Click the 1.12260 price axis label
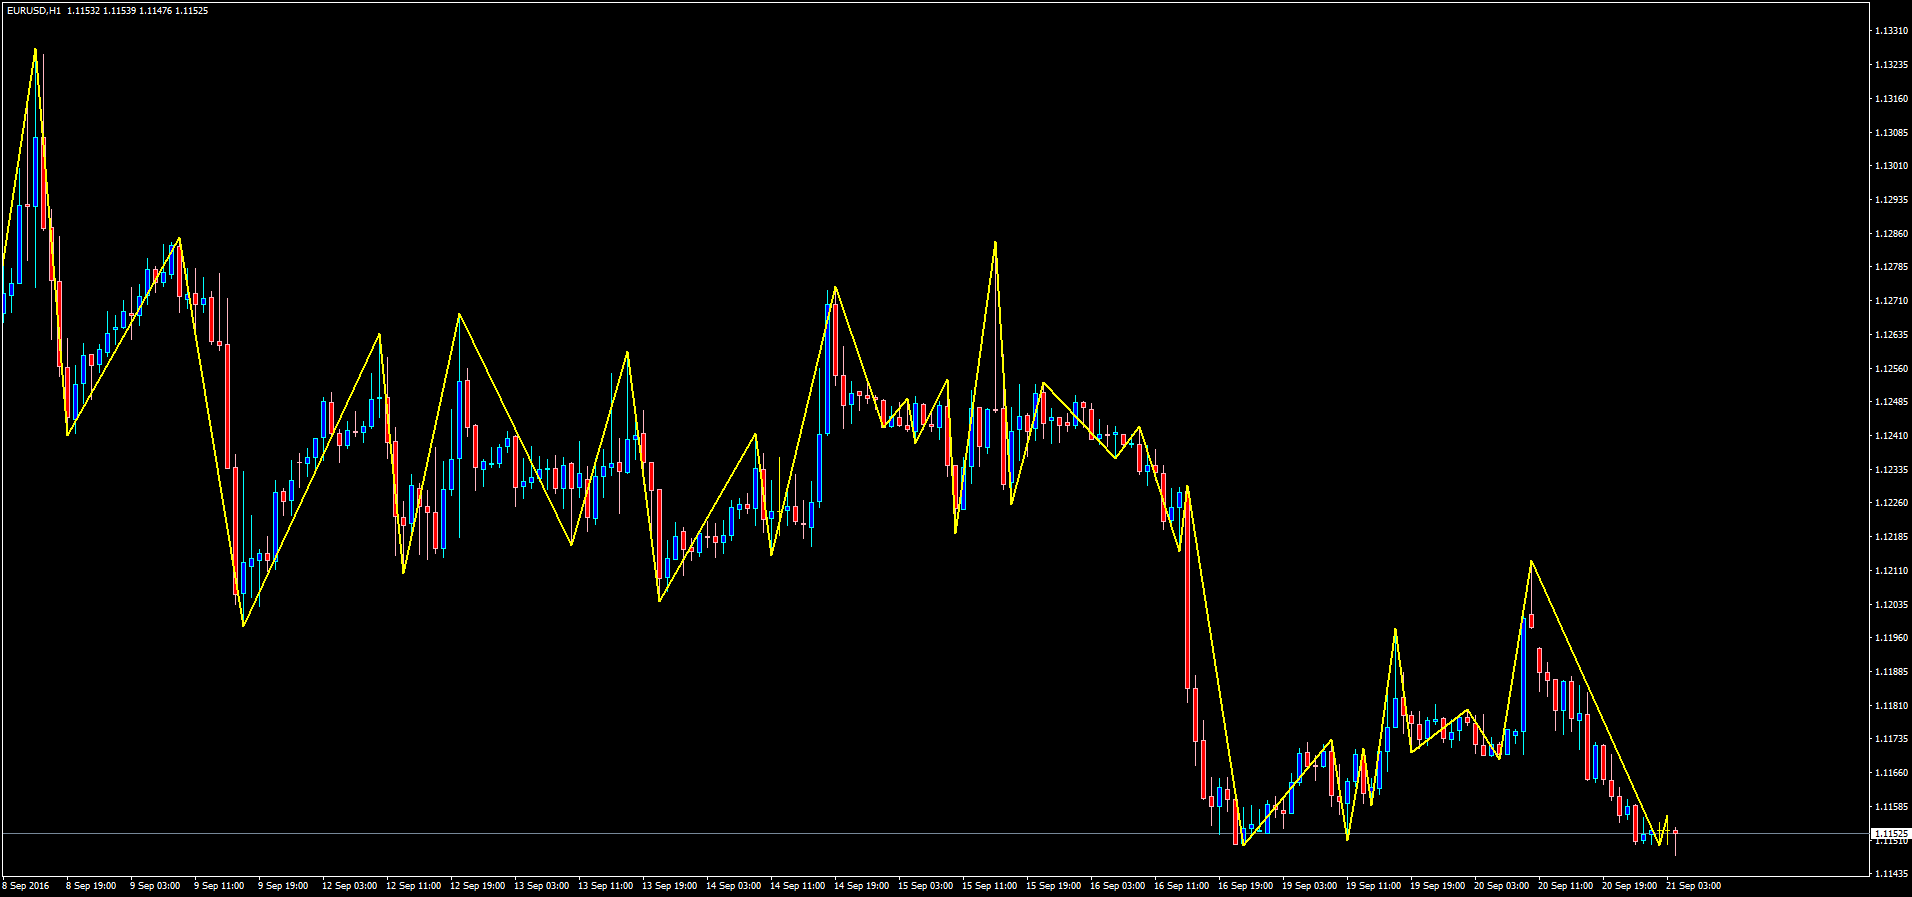Image resolution: width=1912 pixels, height=897 pixels. (1892, 503)
